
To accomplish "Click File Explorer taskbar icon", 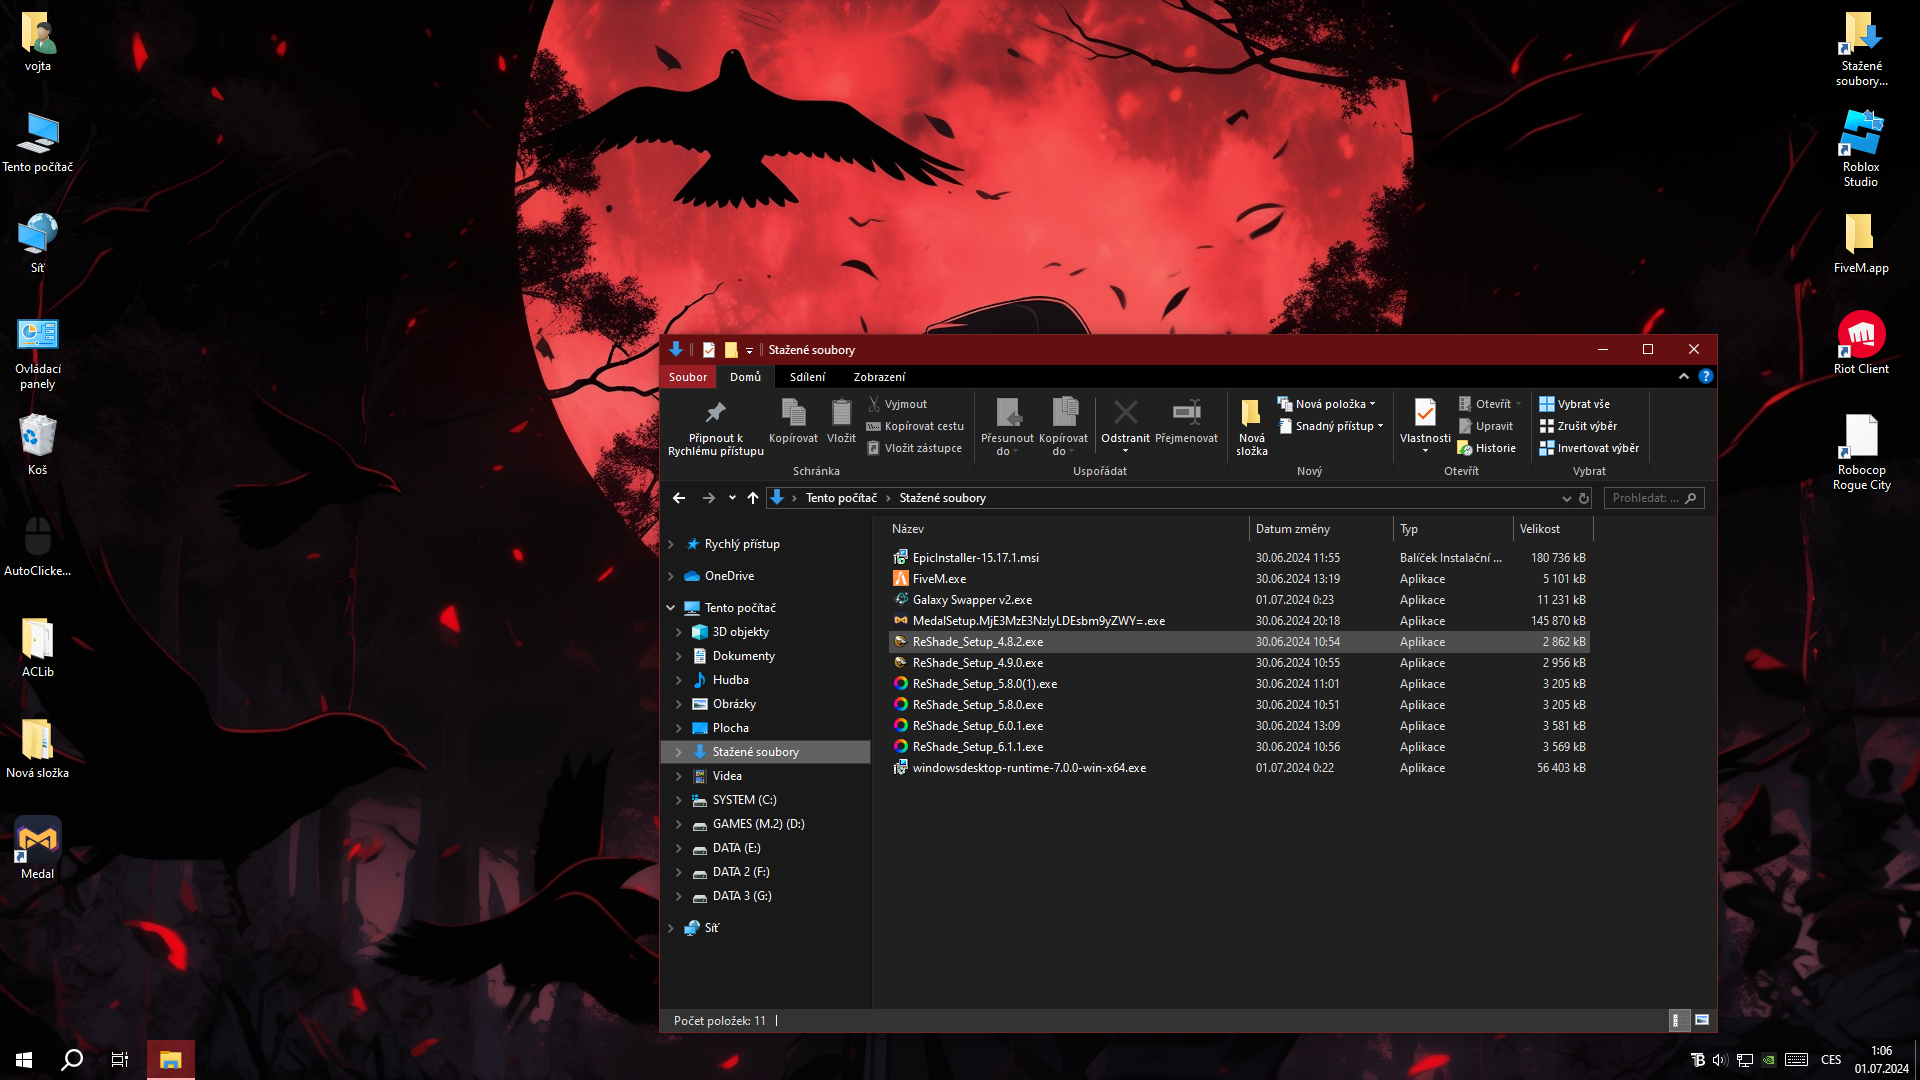I will 170,1060.
